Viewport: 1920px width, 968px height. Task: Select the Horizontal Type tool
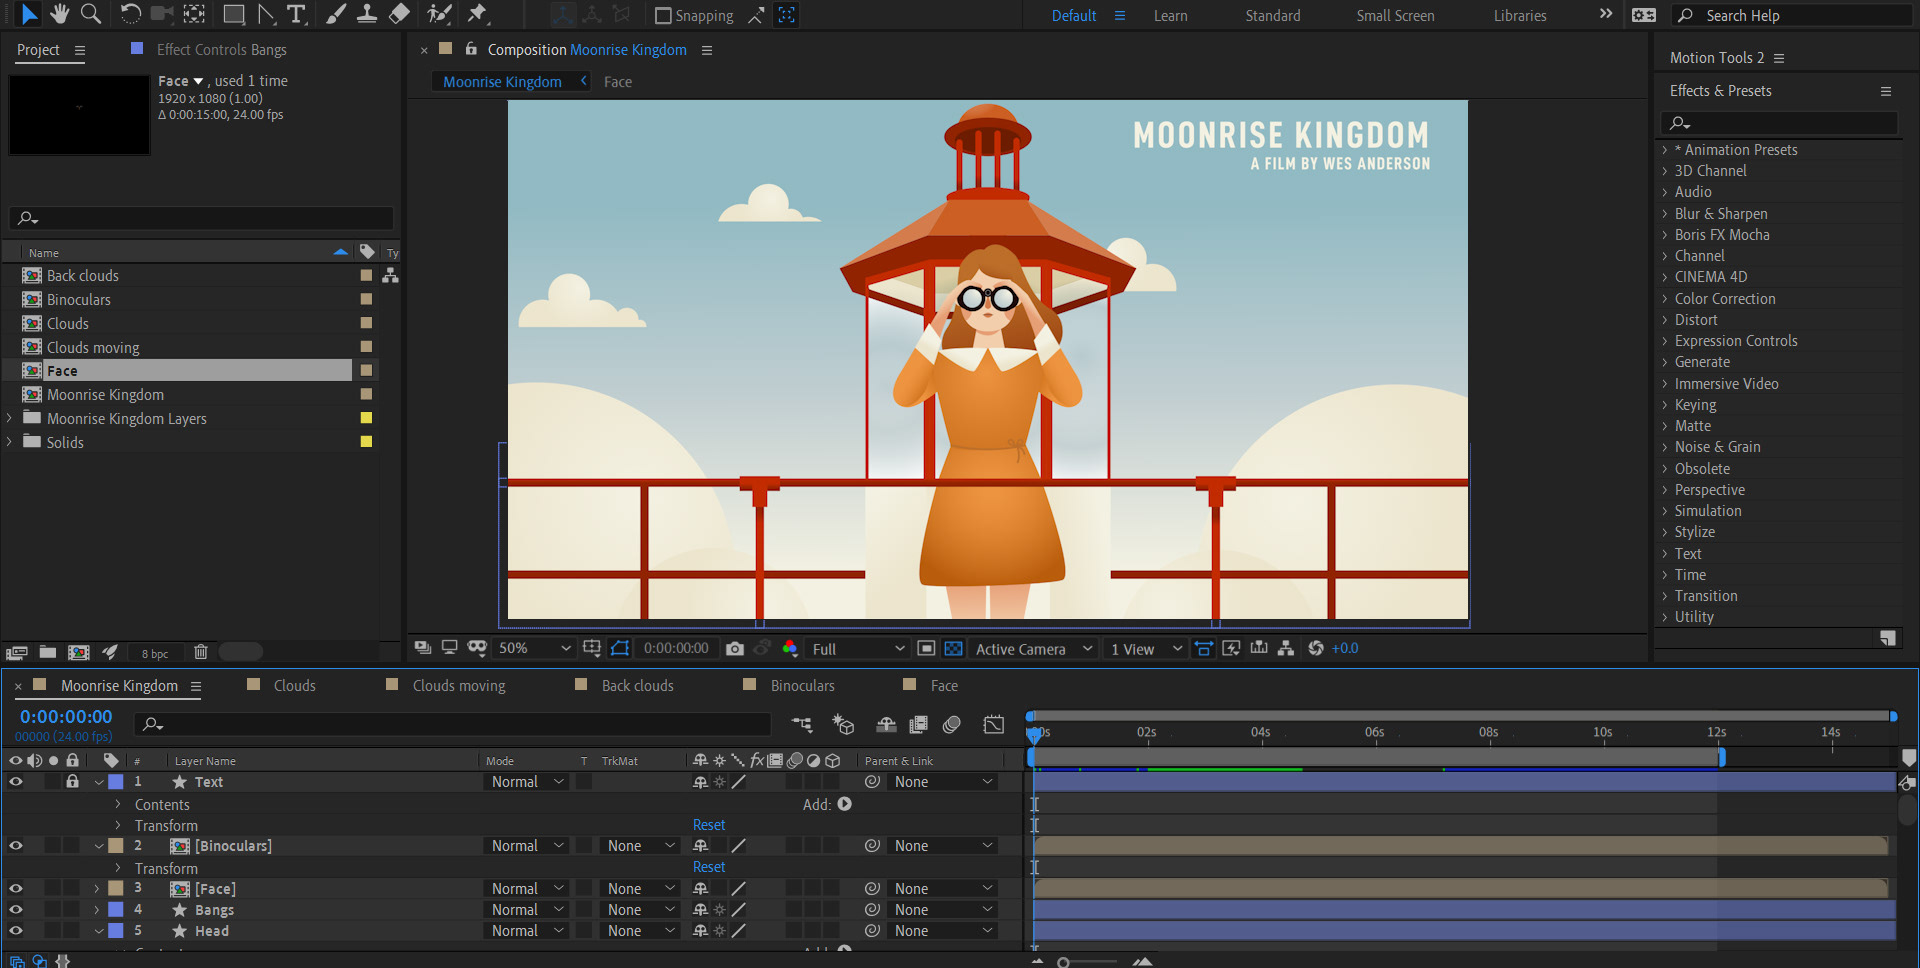point(297,14)
